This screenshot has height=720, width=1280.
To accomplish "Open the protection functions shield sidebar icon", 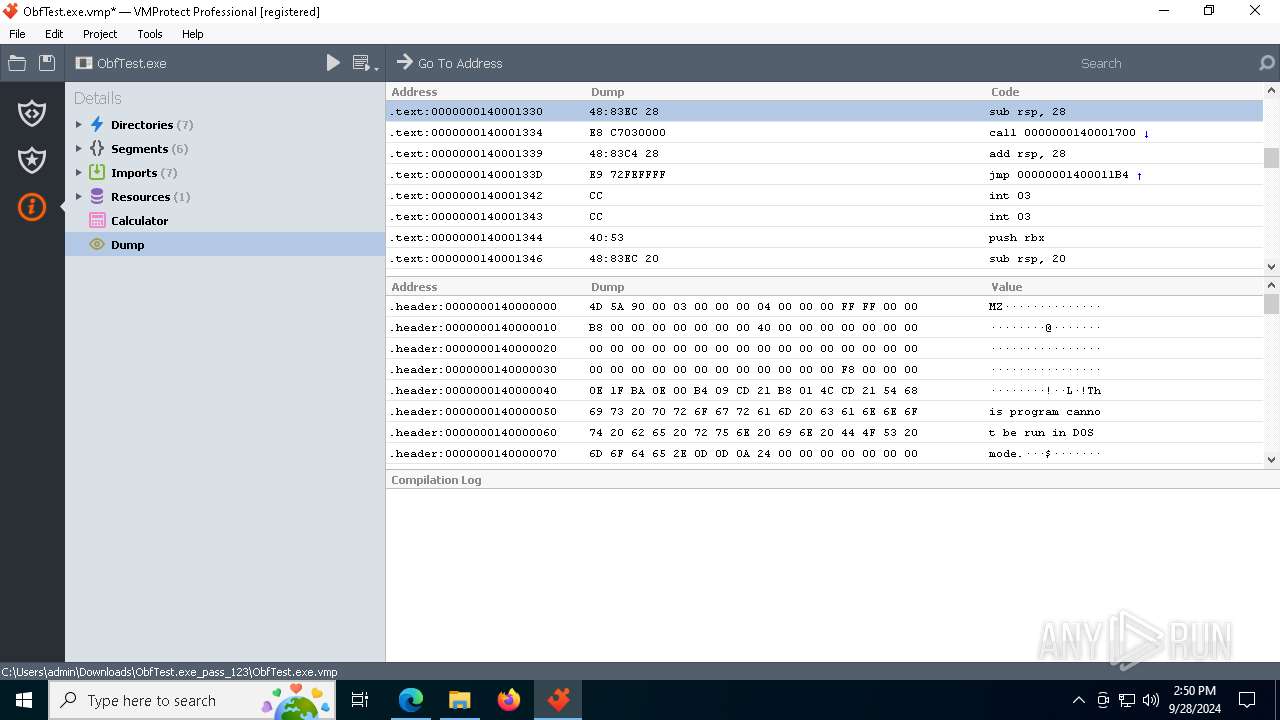I will pos(32,112).
